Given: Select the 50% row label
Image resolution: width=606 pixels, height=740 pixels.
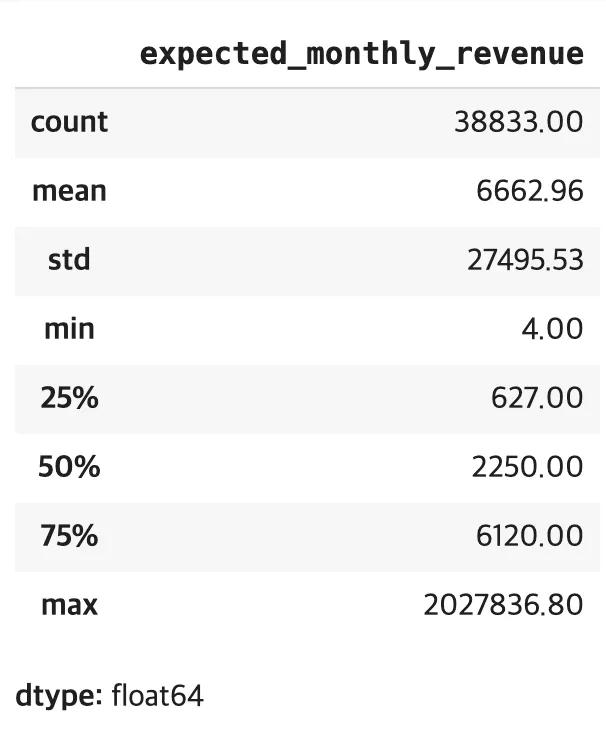Looking at the screenshot, I should tap(69, 467).
